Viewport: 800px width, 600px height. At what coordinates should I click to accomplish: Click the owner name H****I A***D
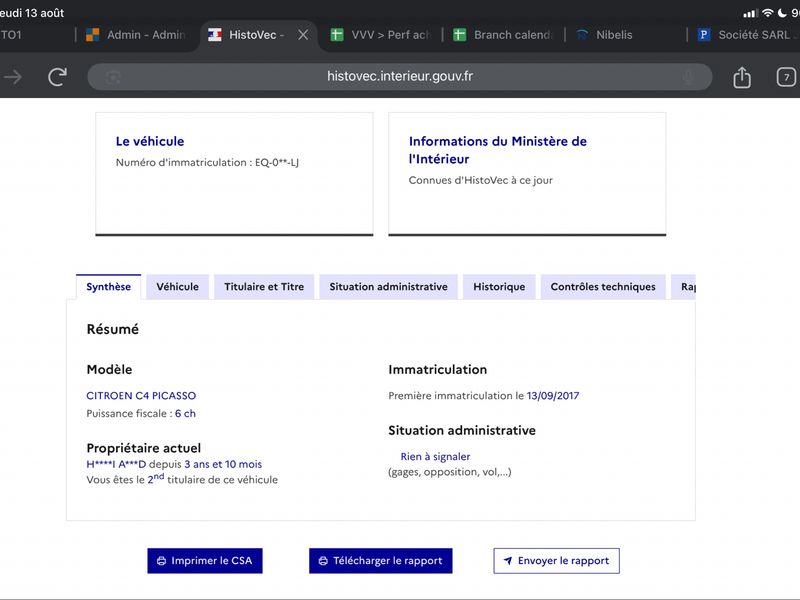tap(116, 464)
